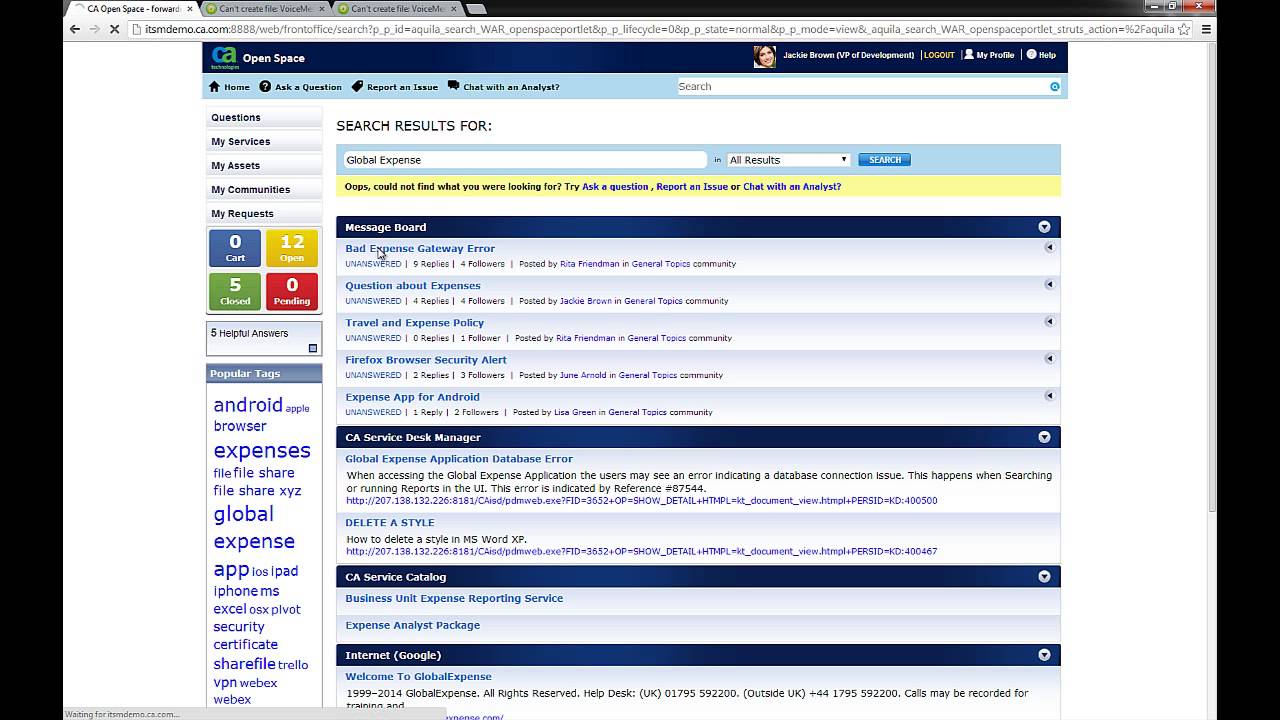Collapse the Message Board section
Screen dimensions: 1280x720
point(1044,227)
